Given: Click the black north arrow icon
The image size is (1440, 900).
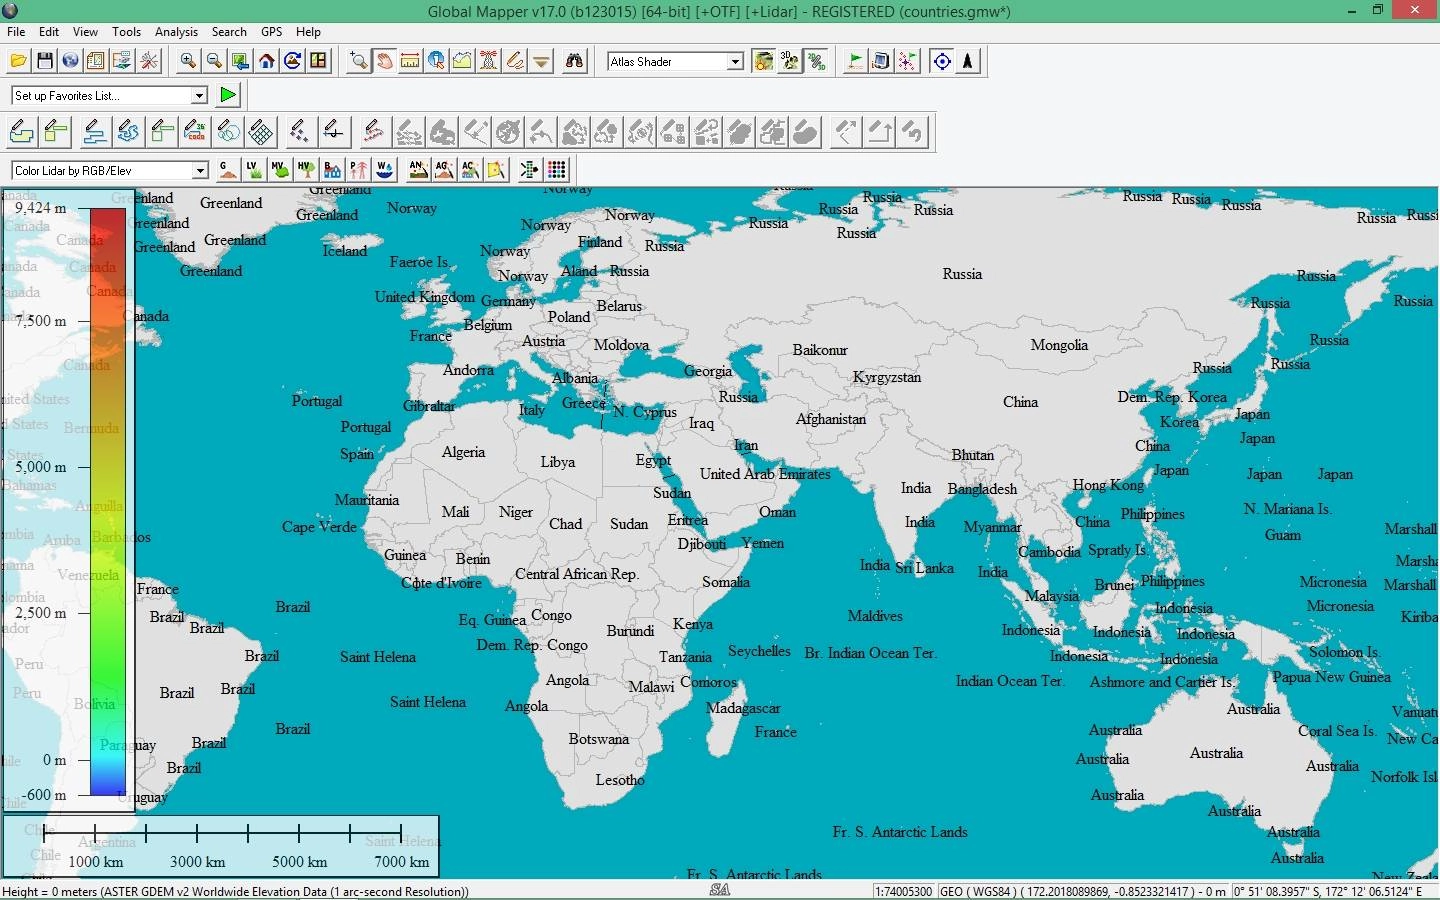Looking at the screenshot, I should click(x=968, y=61).
